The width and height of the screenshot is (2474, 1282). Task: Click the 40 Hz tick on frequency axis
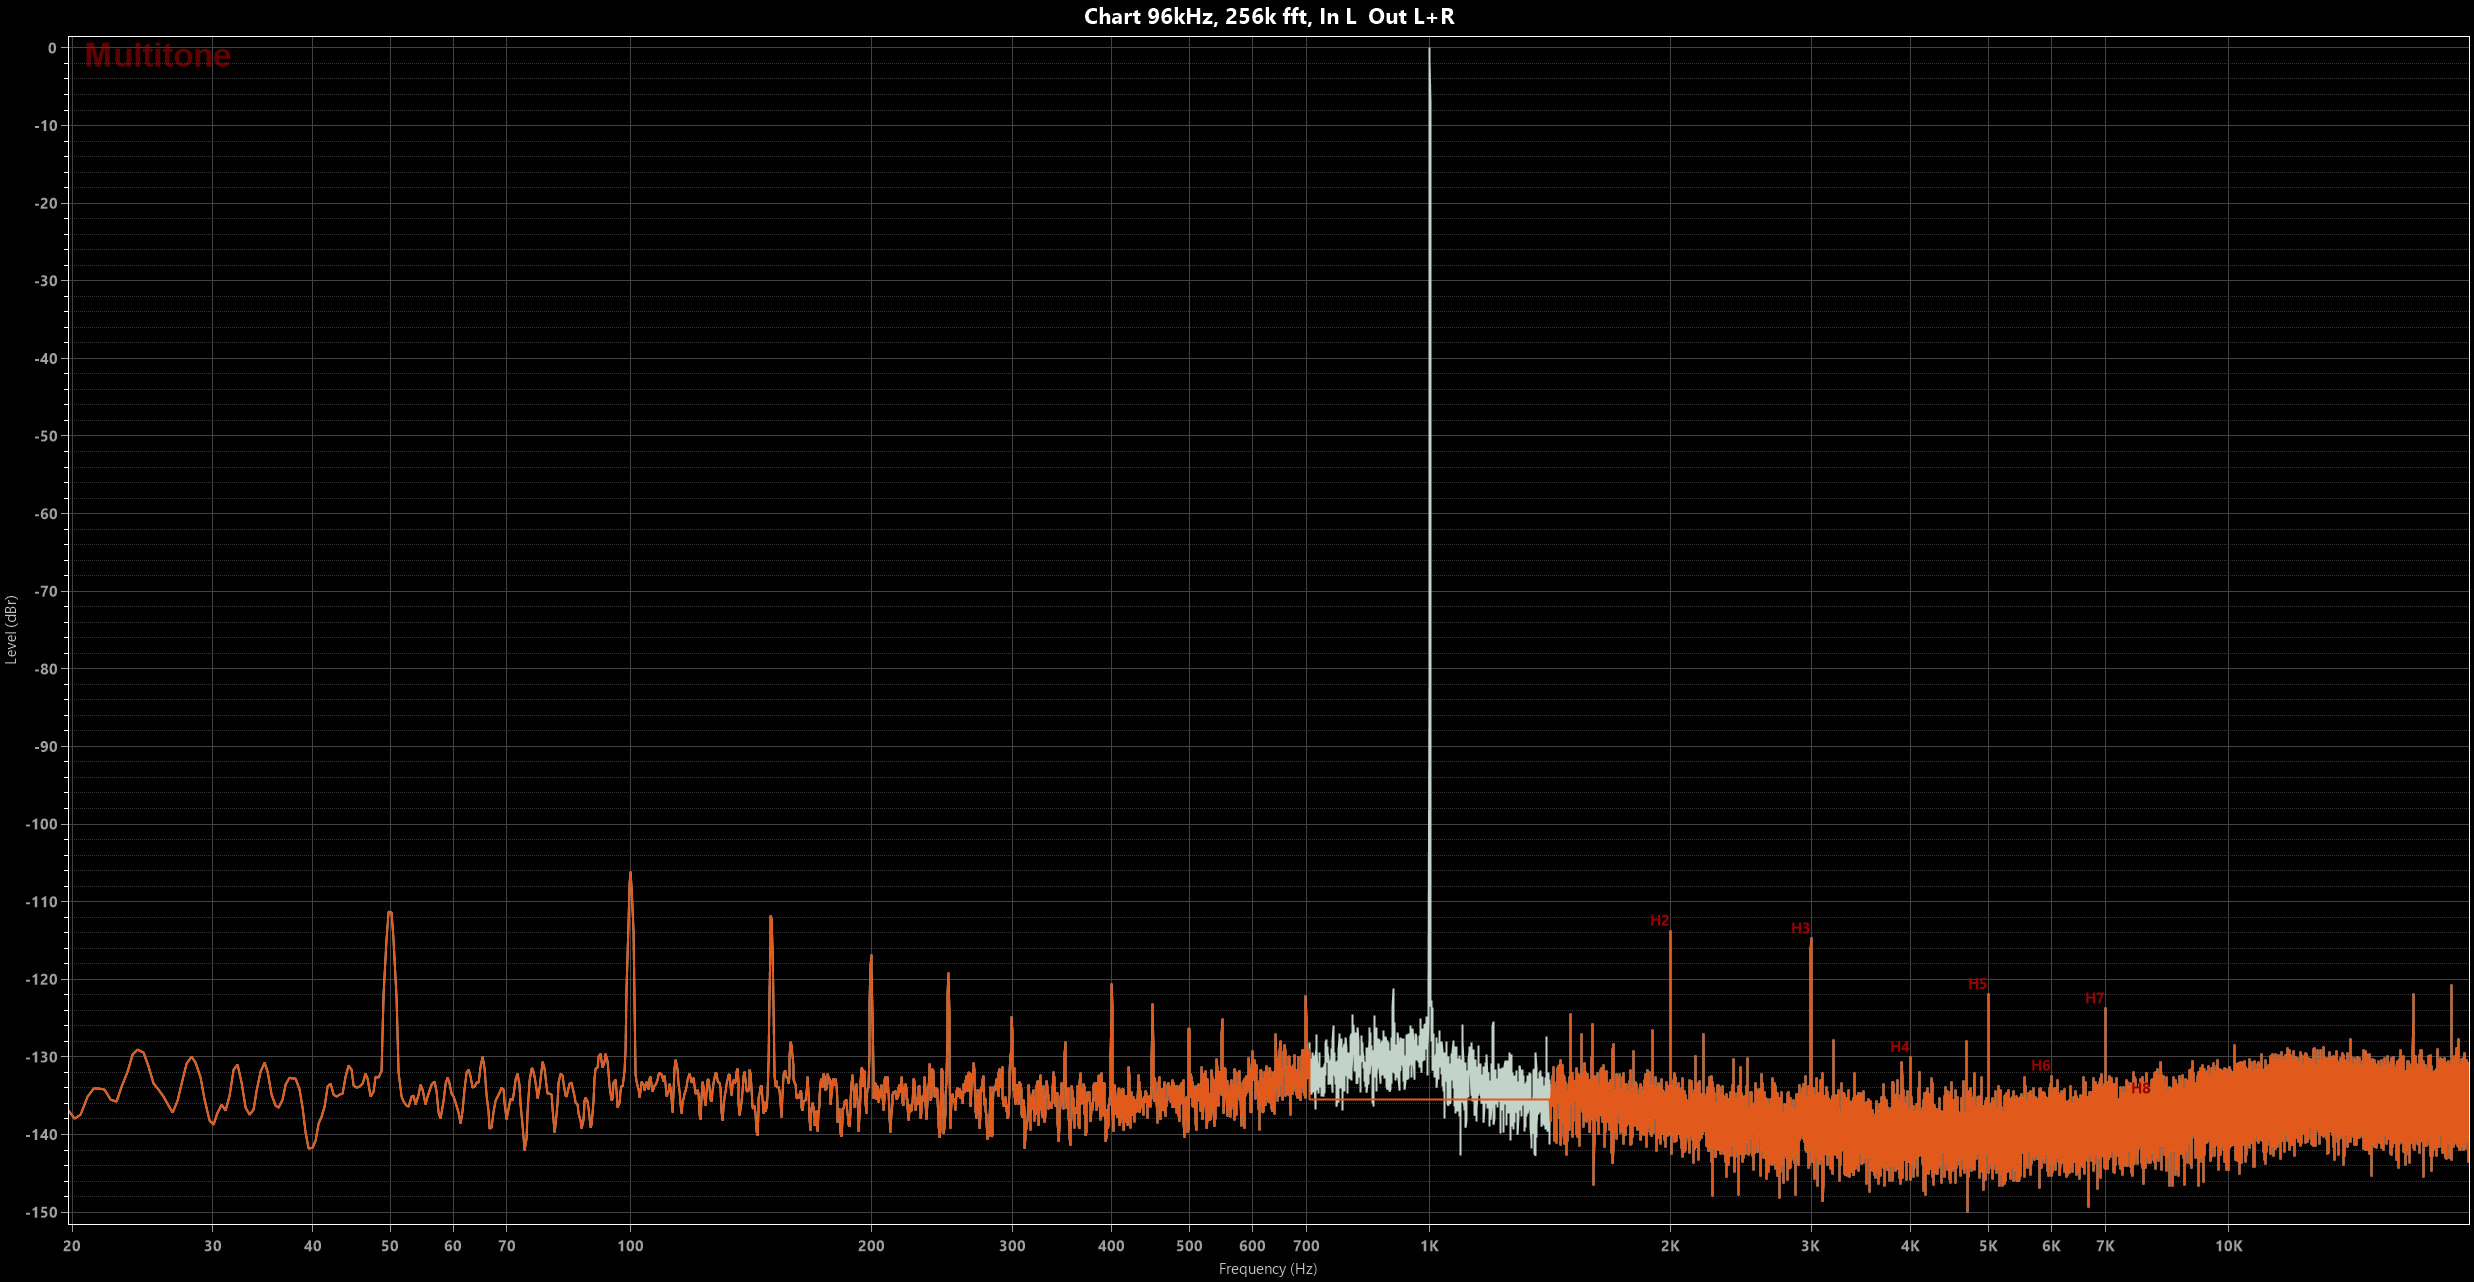(313, 1246)
